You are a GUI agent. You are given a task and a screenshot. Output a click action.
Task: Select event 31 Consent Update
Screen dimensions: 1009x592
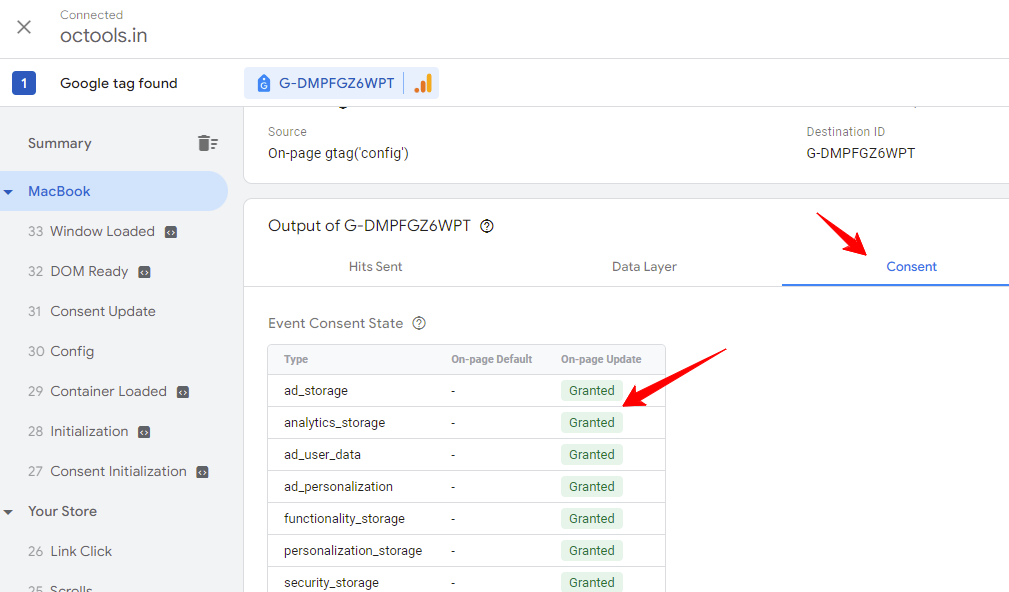(x=91, y=311)
